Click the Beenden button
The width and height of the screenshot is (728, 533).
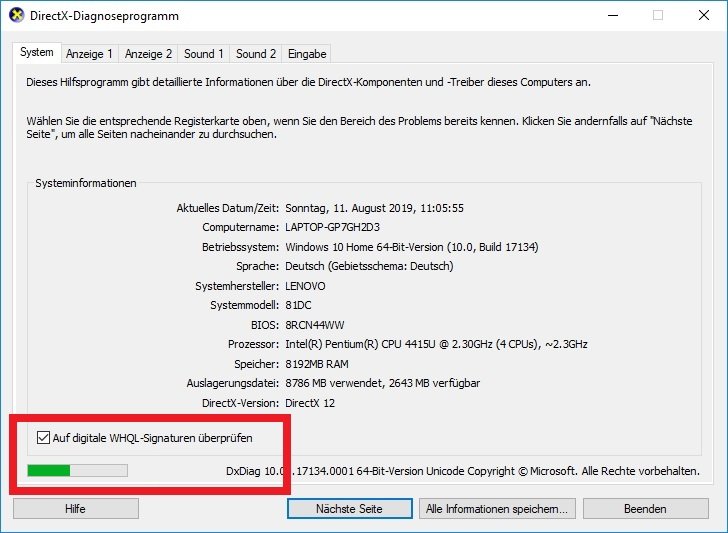click(x=646, y=509)
